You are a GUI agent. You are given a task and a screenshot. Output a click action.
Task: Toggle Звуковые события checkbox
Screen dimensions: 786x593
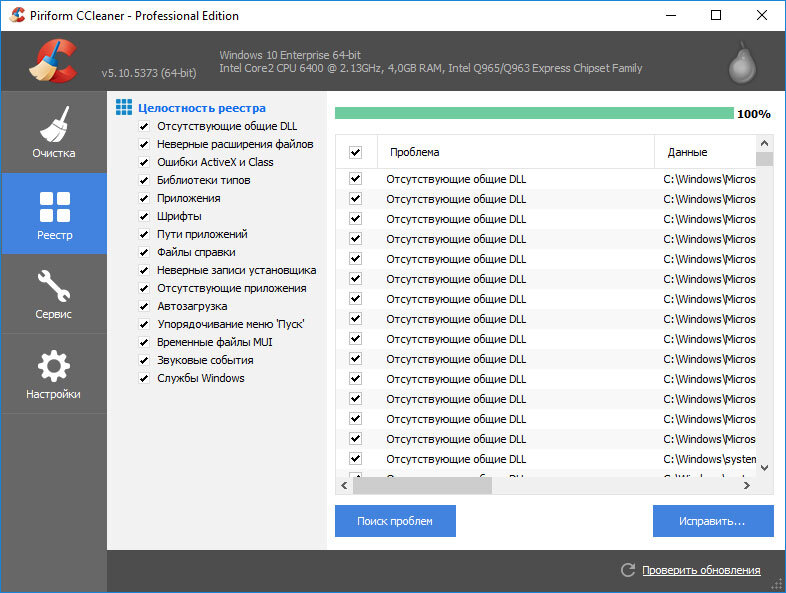point(144,360)
